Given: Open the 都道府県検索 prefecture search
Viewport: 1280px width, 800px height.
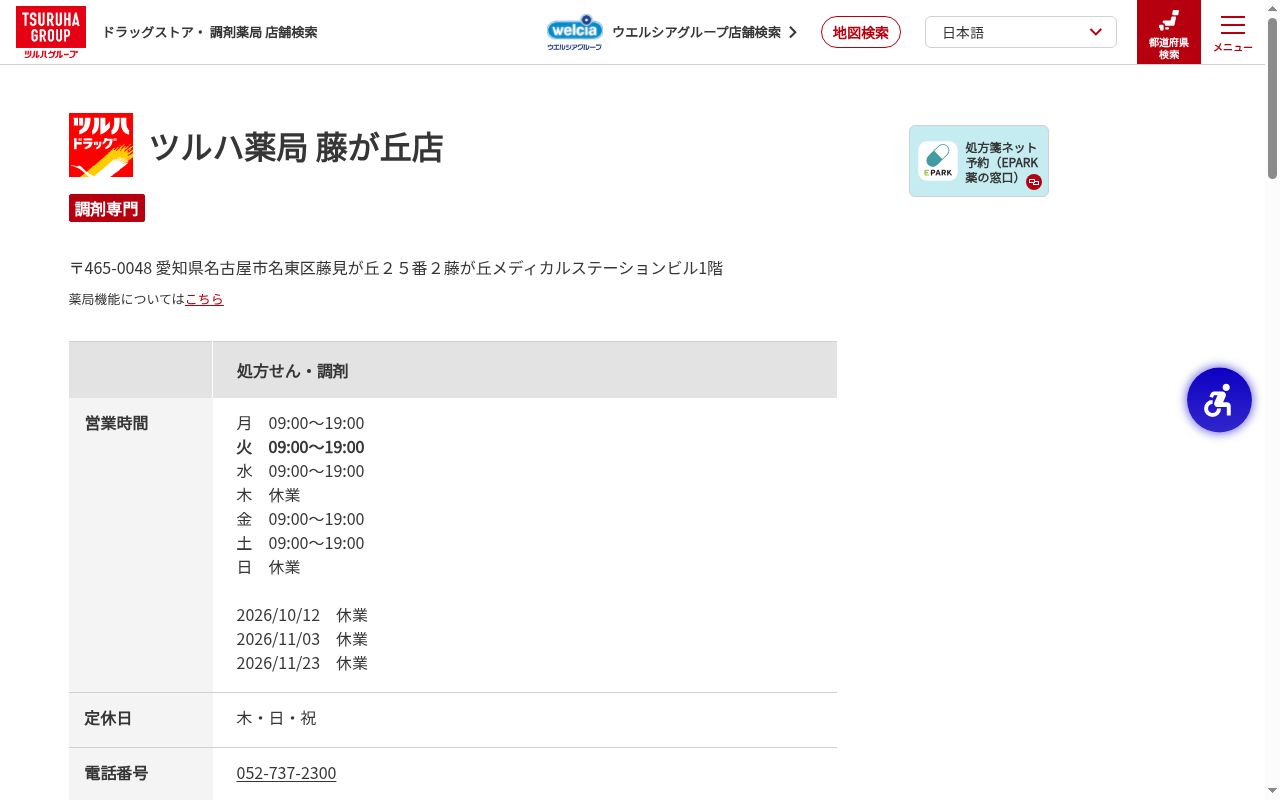Looking at the screenshot, I should click(1169, 32).
